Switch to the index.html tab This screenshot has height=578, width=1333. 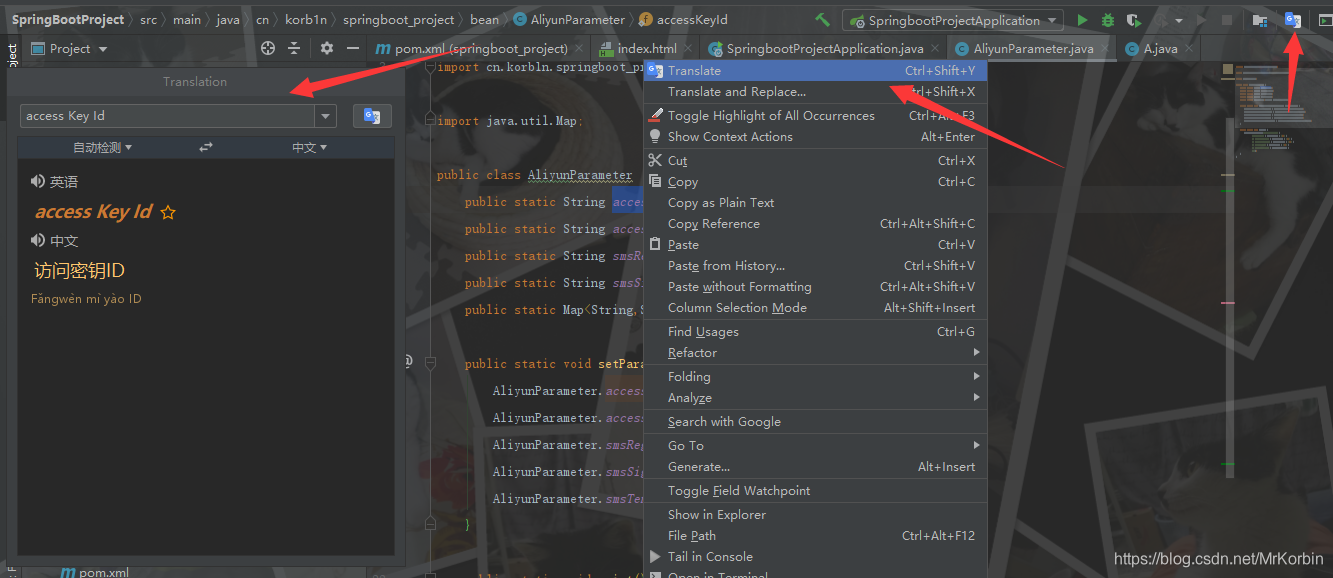click(x=643, y=48)
